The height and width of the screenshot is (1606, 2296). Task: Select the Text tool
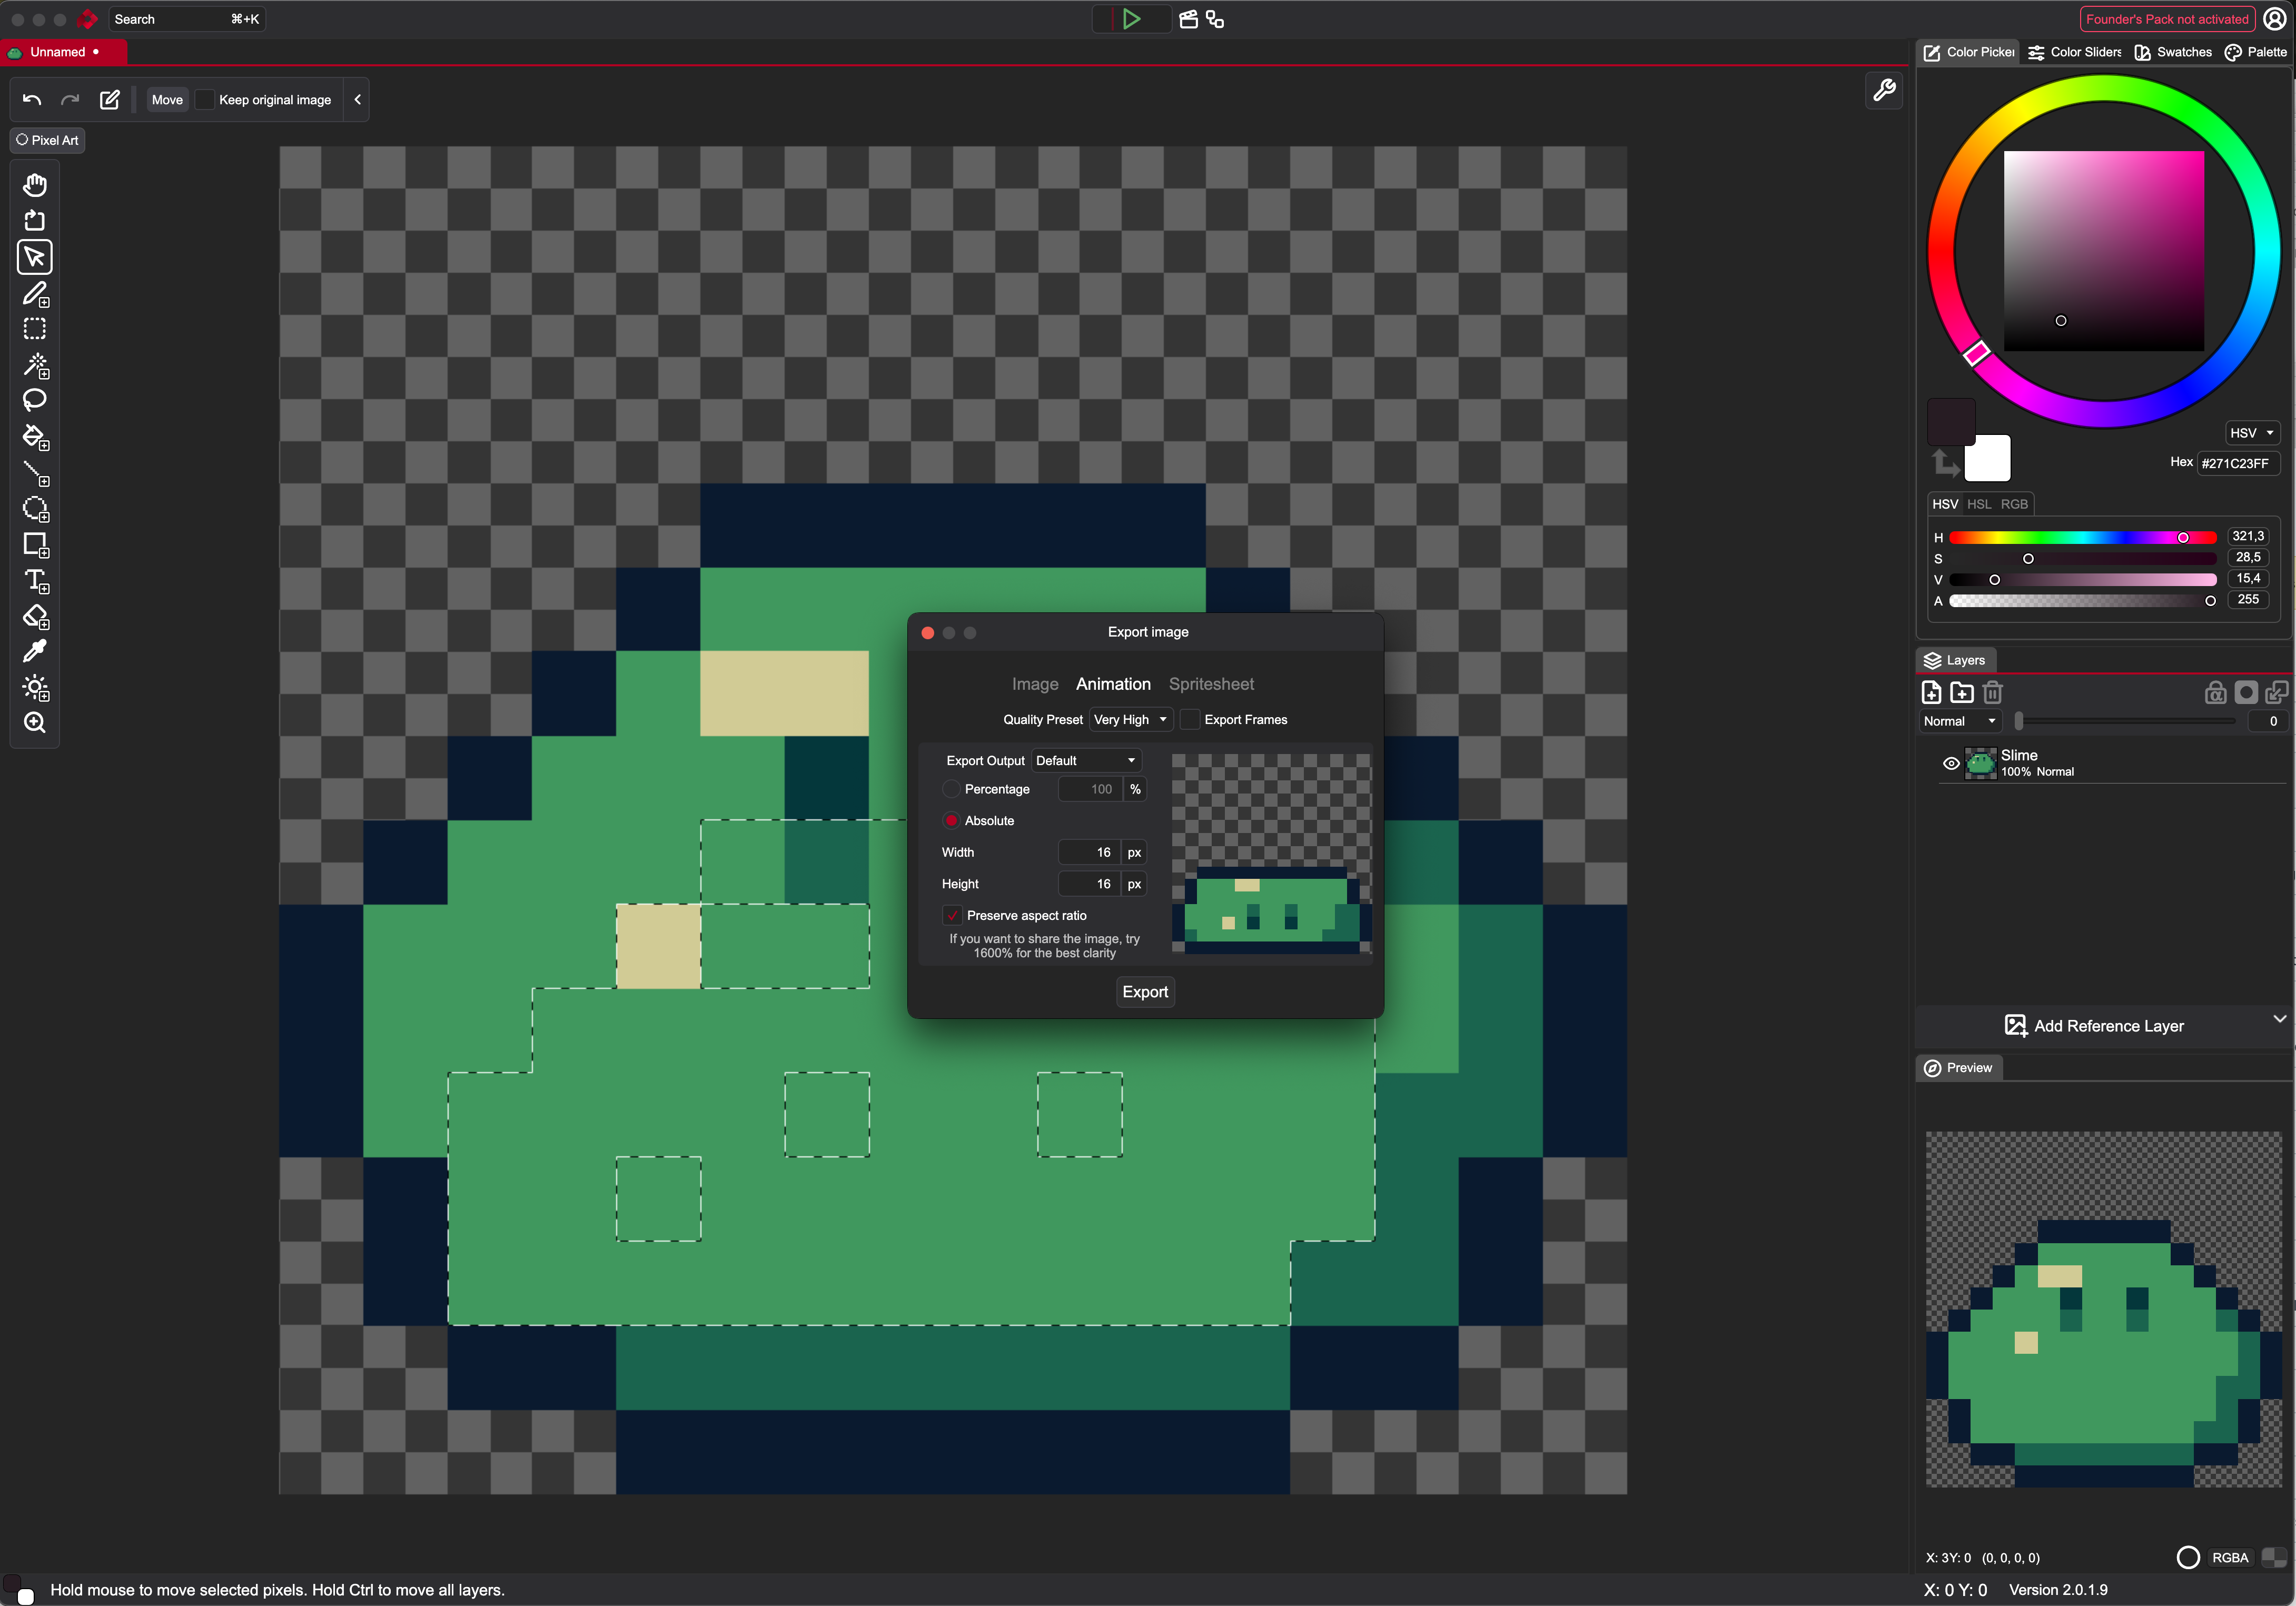[x=35, y=581]
